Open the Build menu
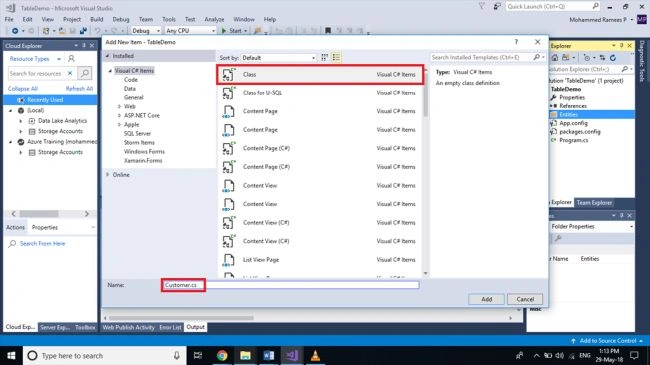This screenshot has width=650, height=365. [x=97, y=19]
